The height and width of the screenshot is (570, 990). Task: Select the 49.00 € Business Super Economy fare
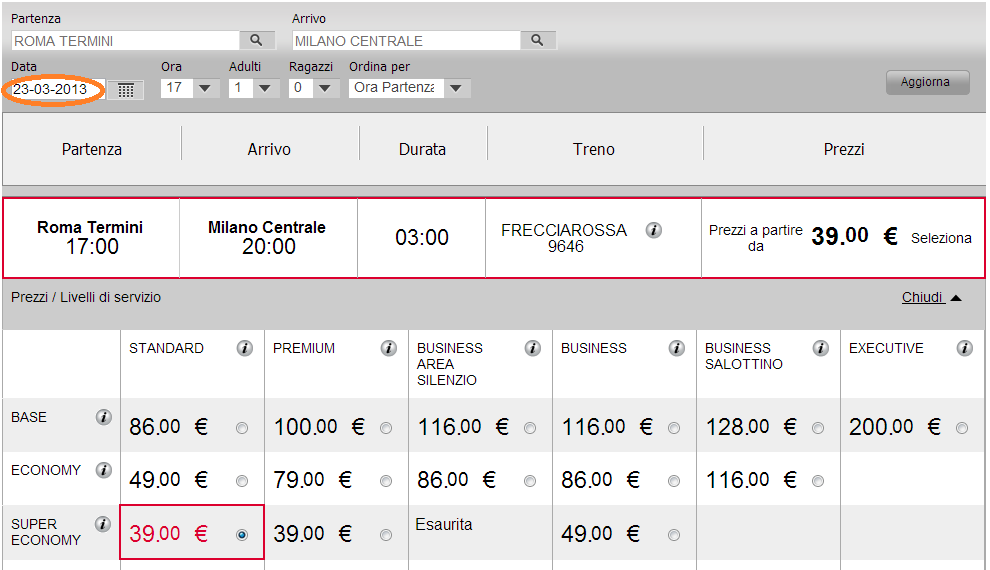click(674, 535)
